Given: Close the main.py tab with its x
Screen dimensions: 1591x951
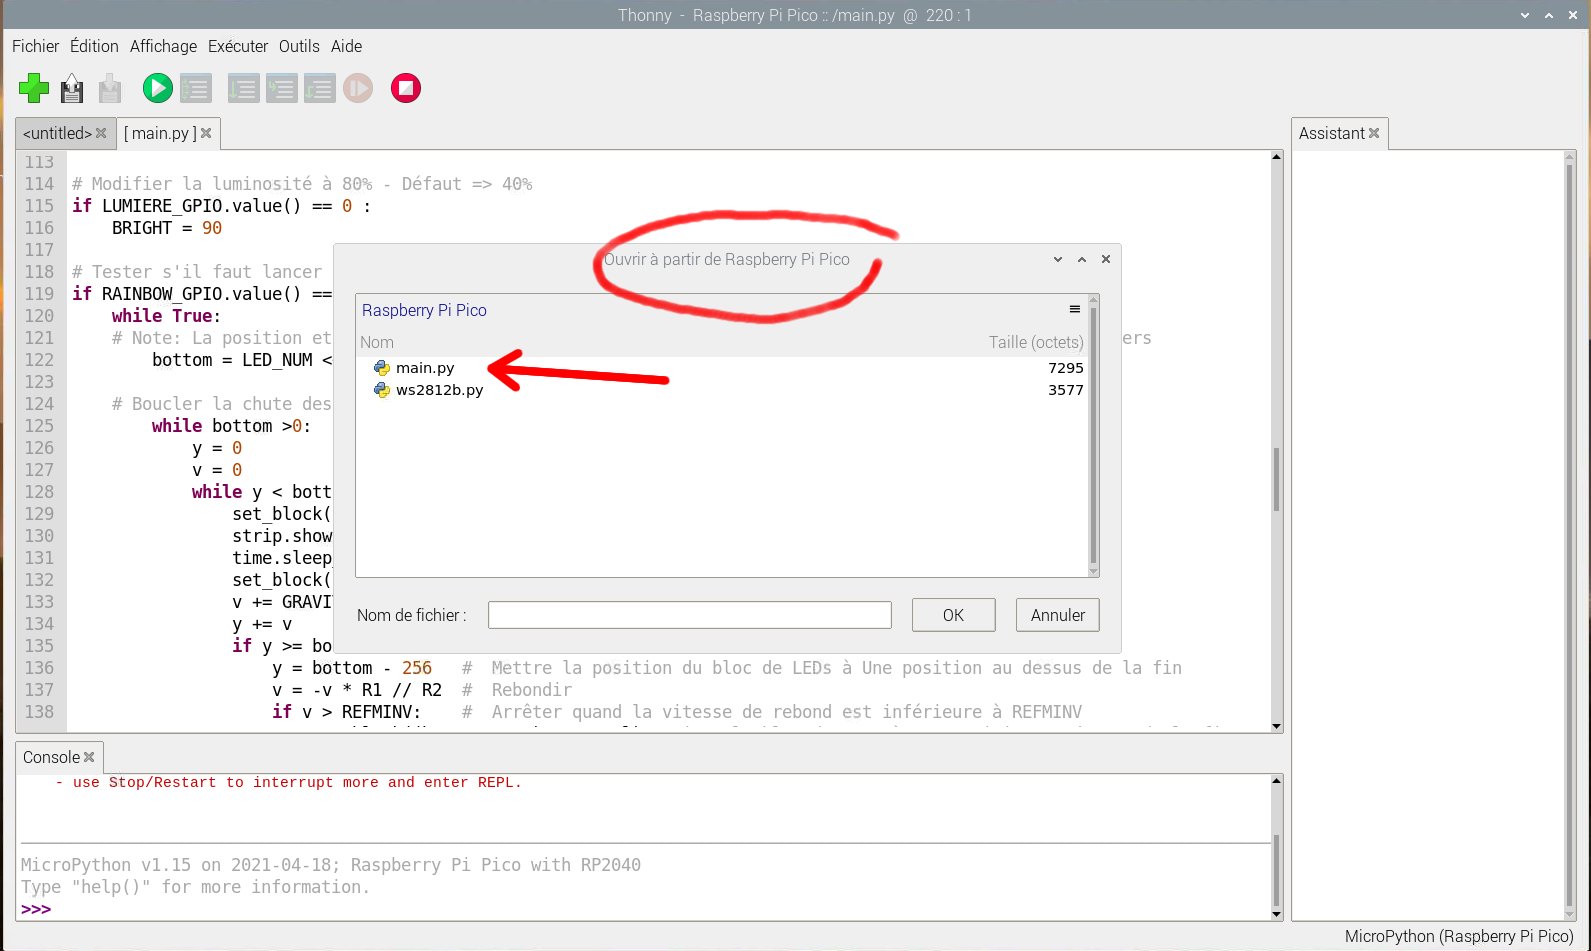Looking at the screenshot, I should click(x=206, y=133).
